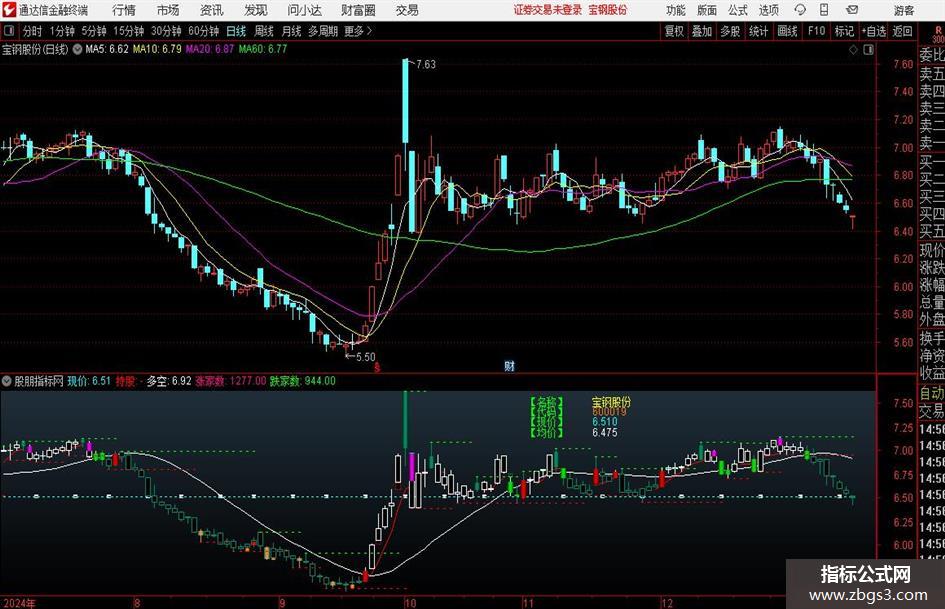Click the 财 marker on the chart

pyautogui.click(x=509, y=365)
